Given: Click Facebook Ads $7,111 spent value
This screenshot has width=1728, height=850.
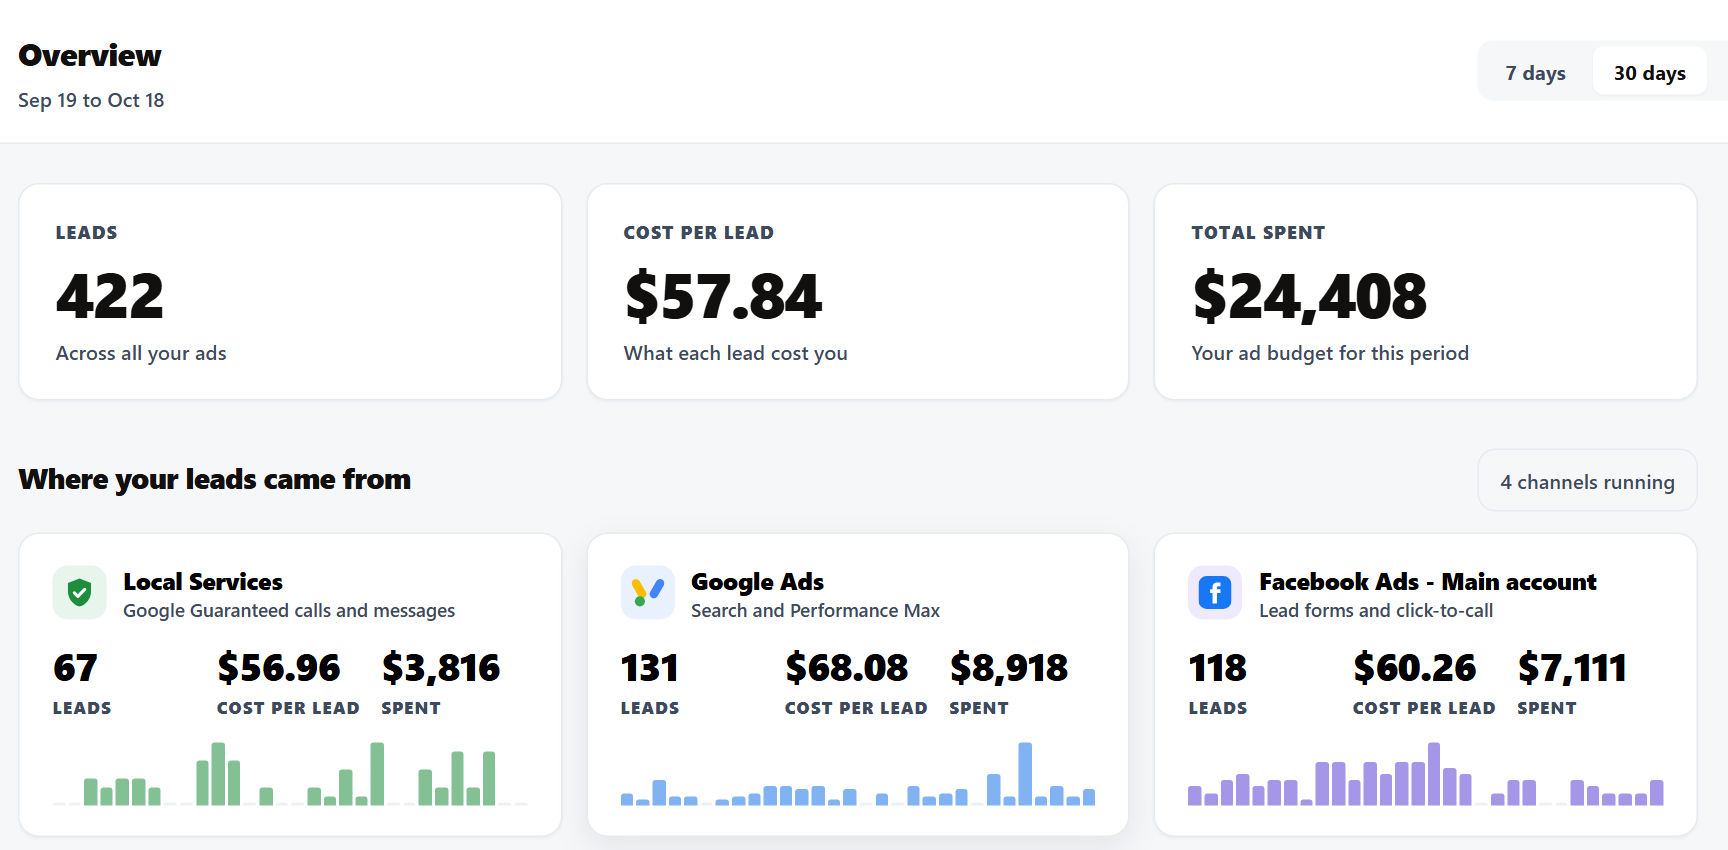Looking at the screenshot, I should [1572, 668].
